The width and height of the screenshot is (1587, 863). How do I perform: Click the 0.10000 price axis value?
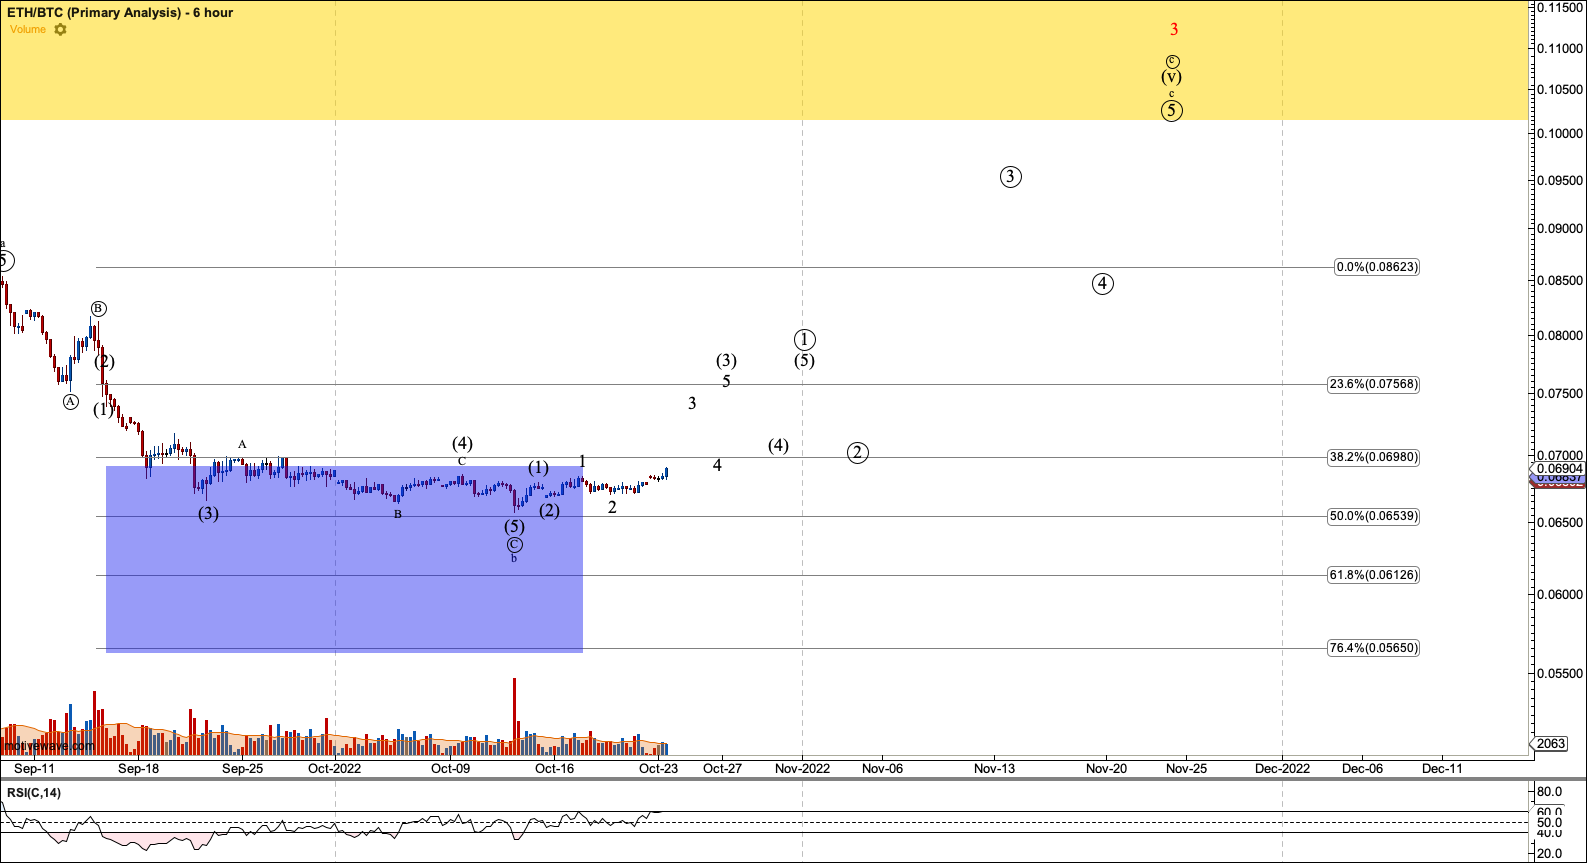[1560, 134]
